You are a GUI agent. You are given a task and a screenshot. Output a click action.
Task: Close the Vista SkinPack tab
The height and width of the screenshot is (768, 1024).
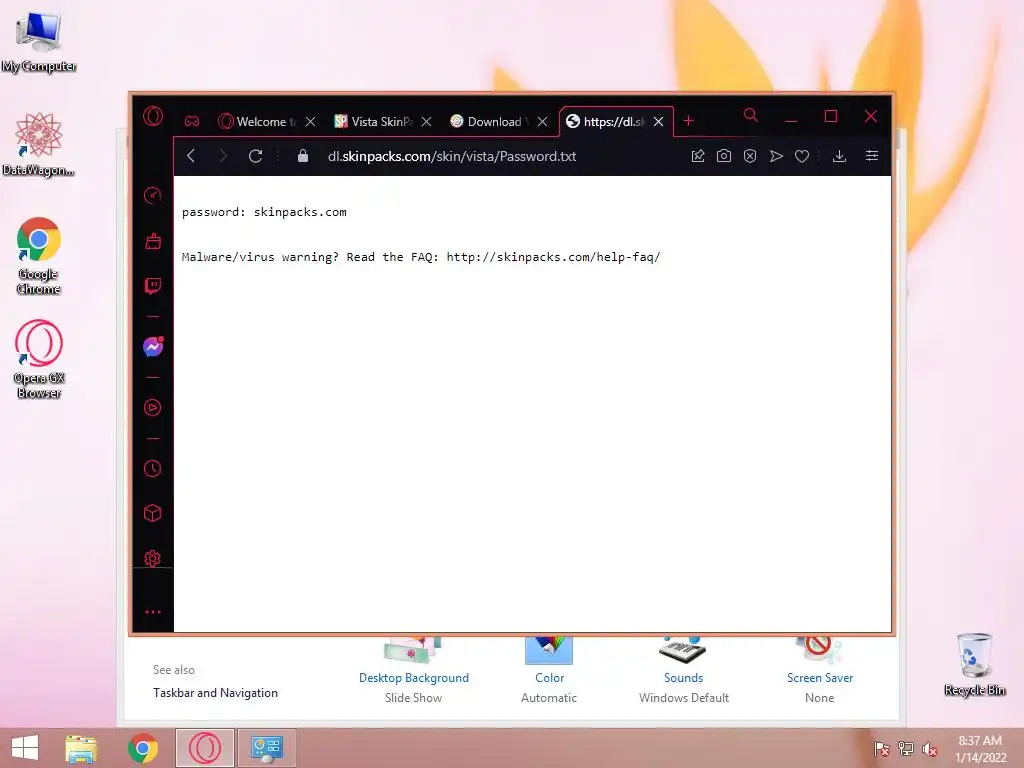[x=426, y=121]
